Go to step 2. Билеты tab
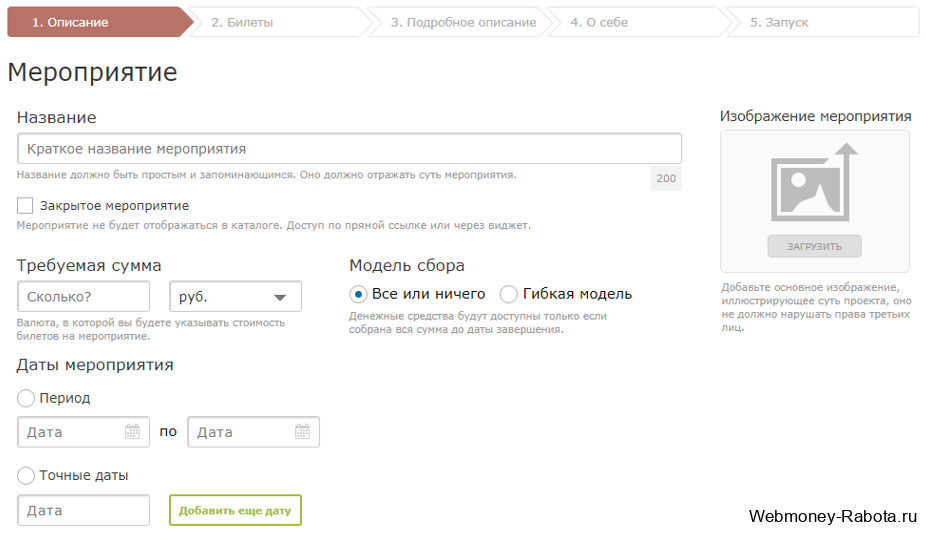This screenshot has width=926, height=534. 279,22
